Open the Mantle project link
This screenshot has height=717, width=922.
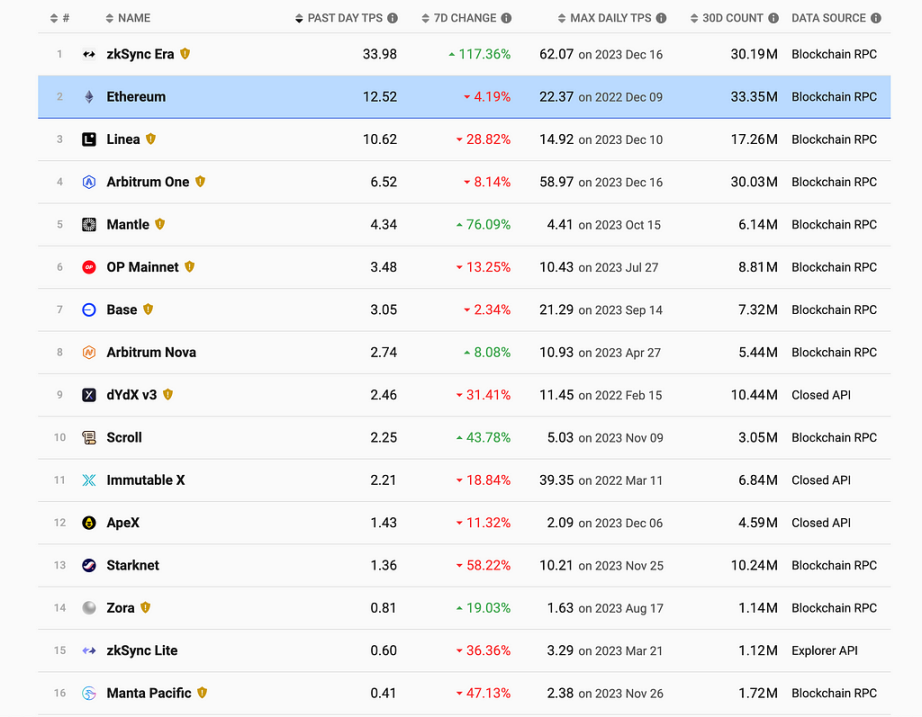[128, 225]
